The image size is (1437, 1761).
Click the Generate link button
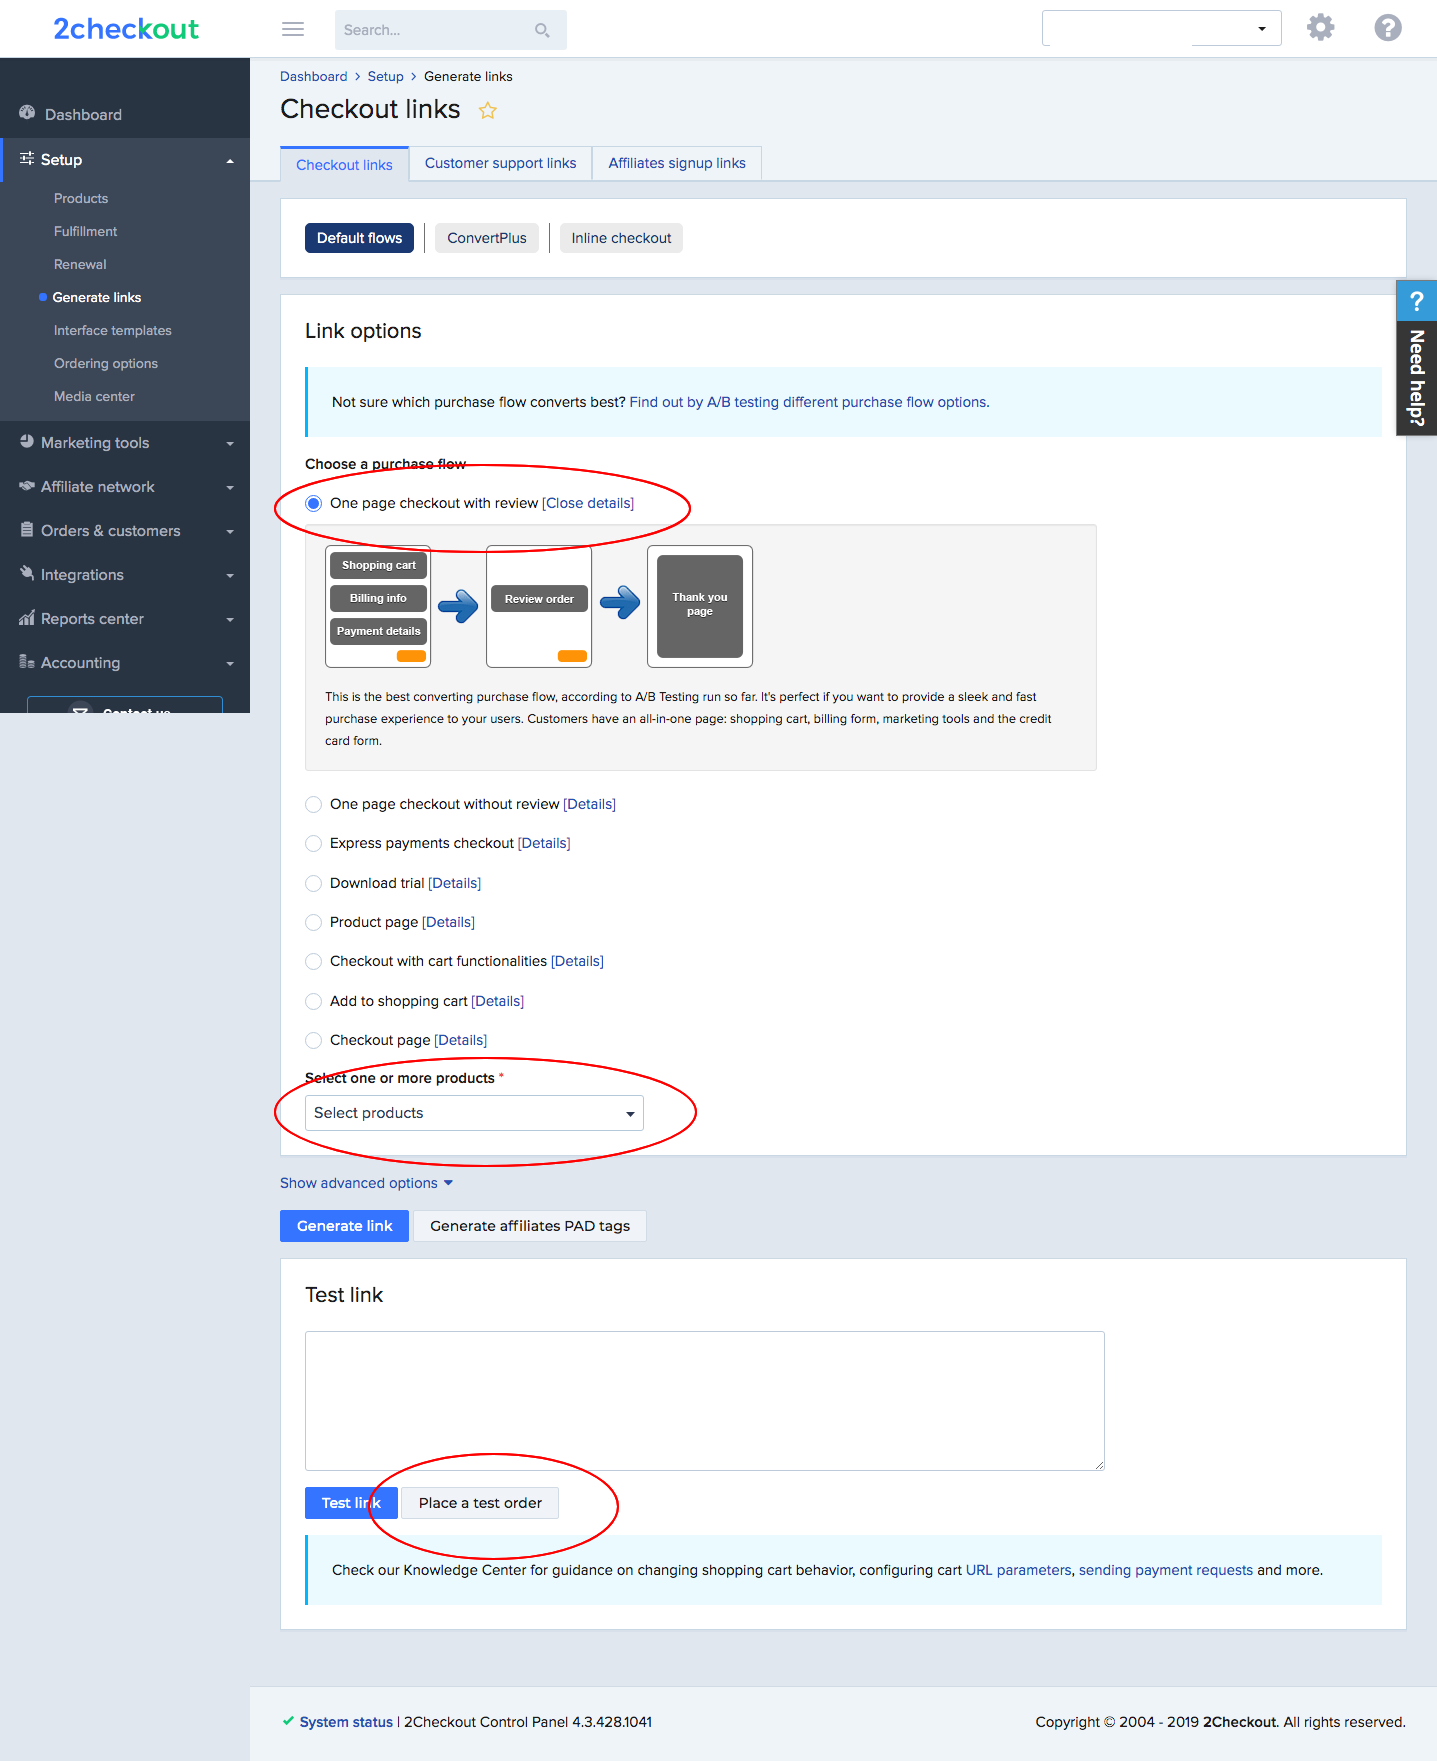pos(344,1226)
